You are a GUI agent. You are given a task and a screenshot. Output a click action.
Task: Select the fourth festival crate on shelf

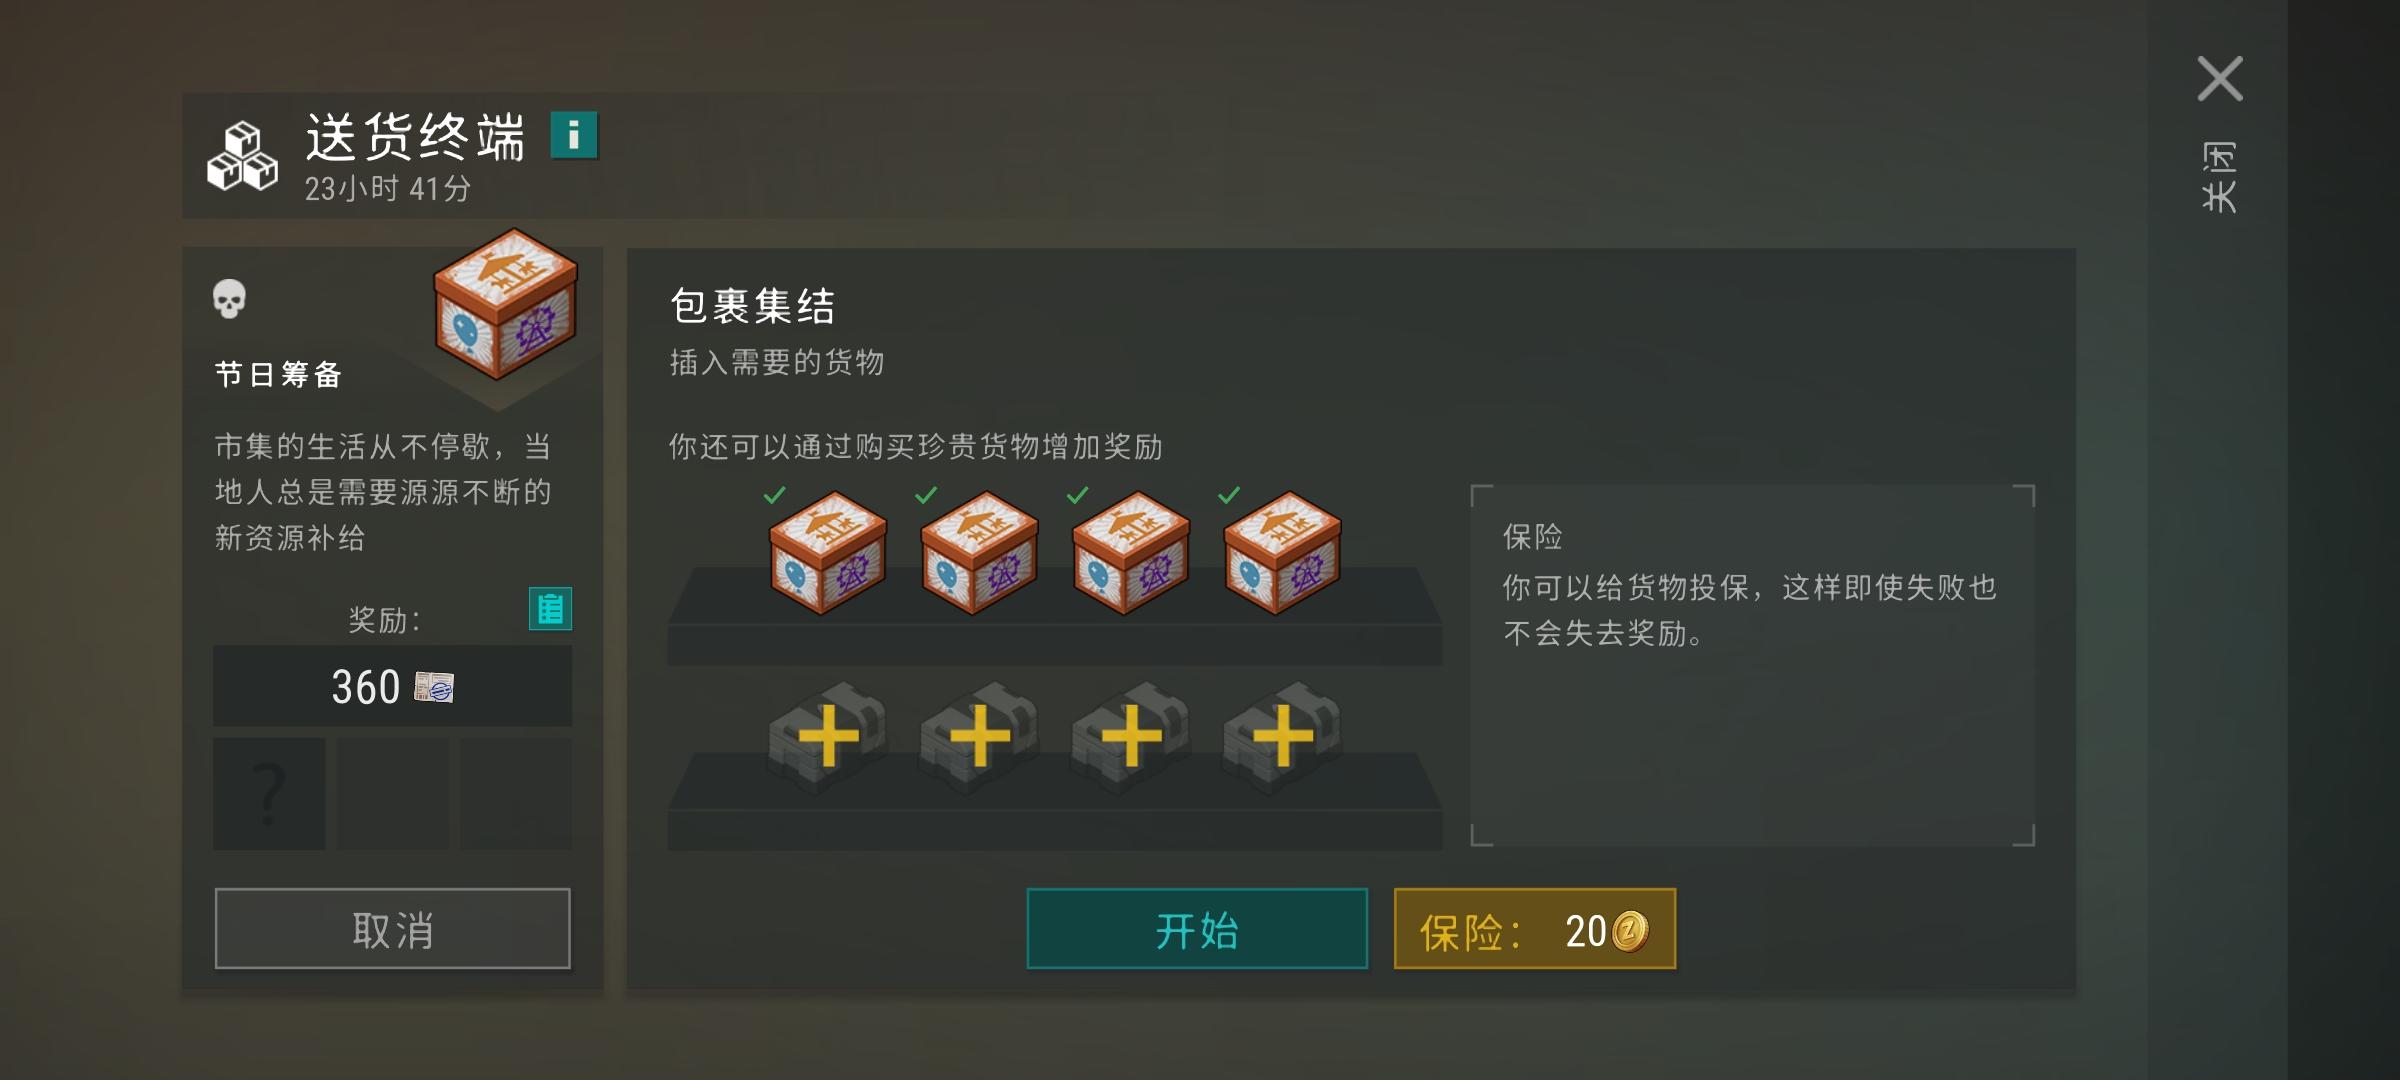tap(1282, 552)
